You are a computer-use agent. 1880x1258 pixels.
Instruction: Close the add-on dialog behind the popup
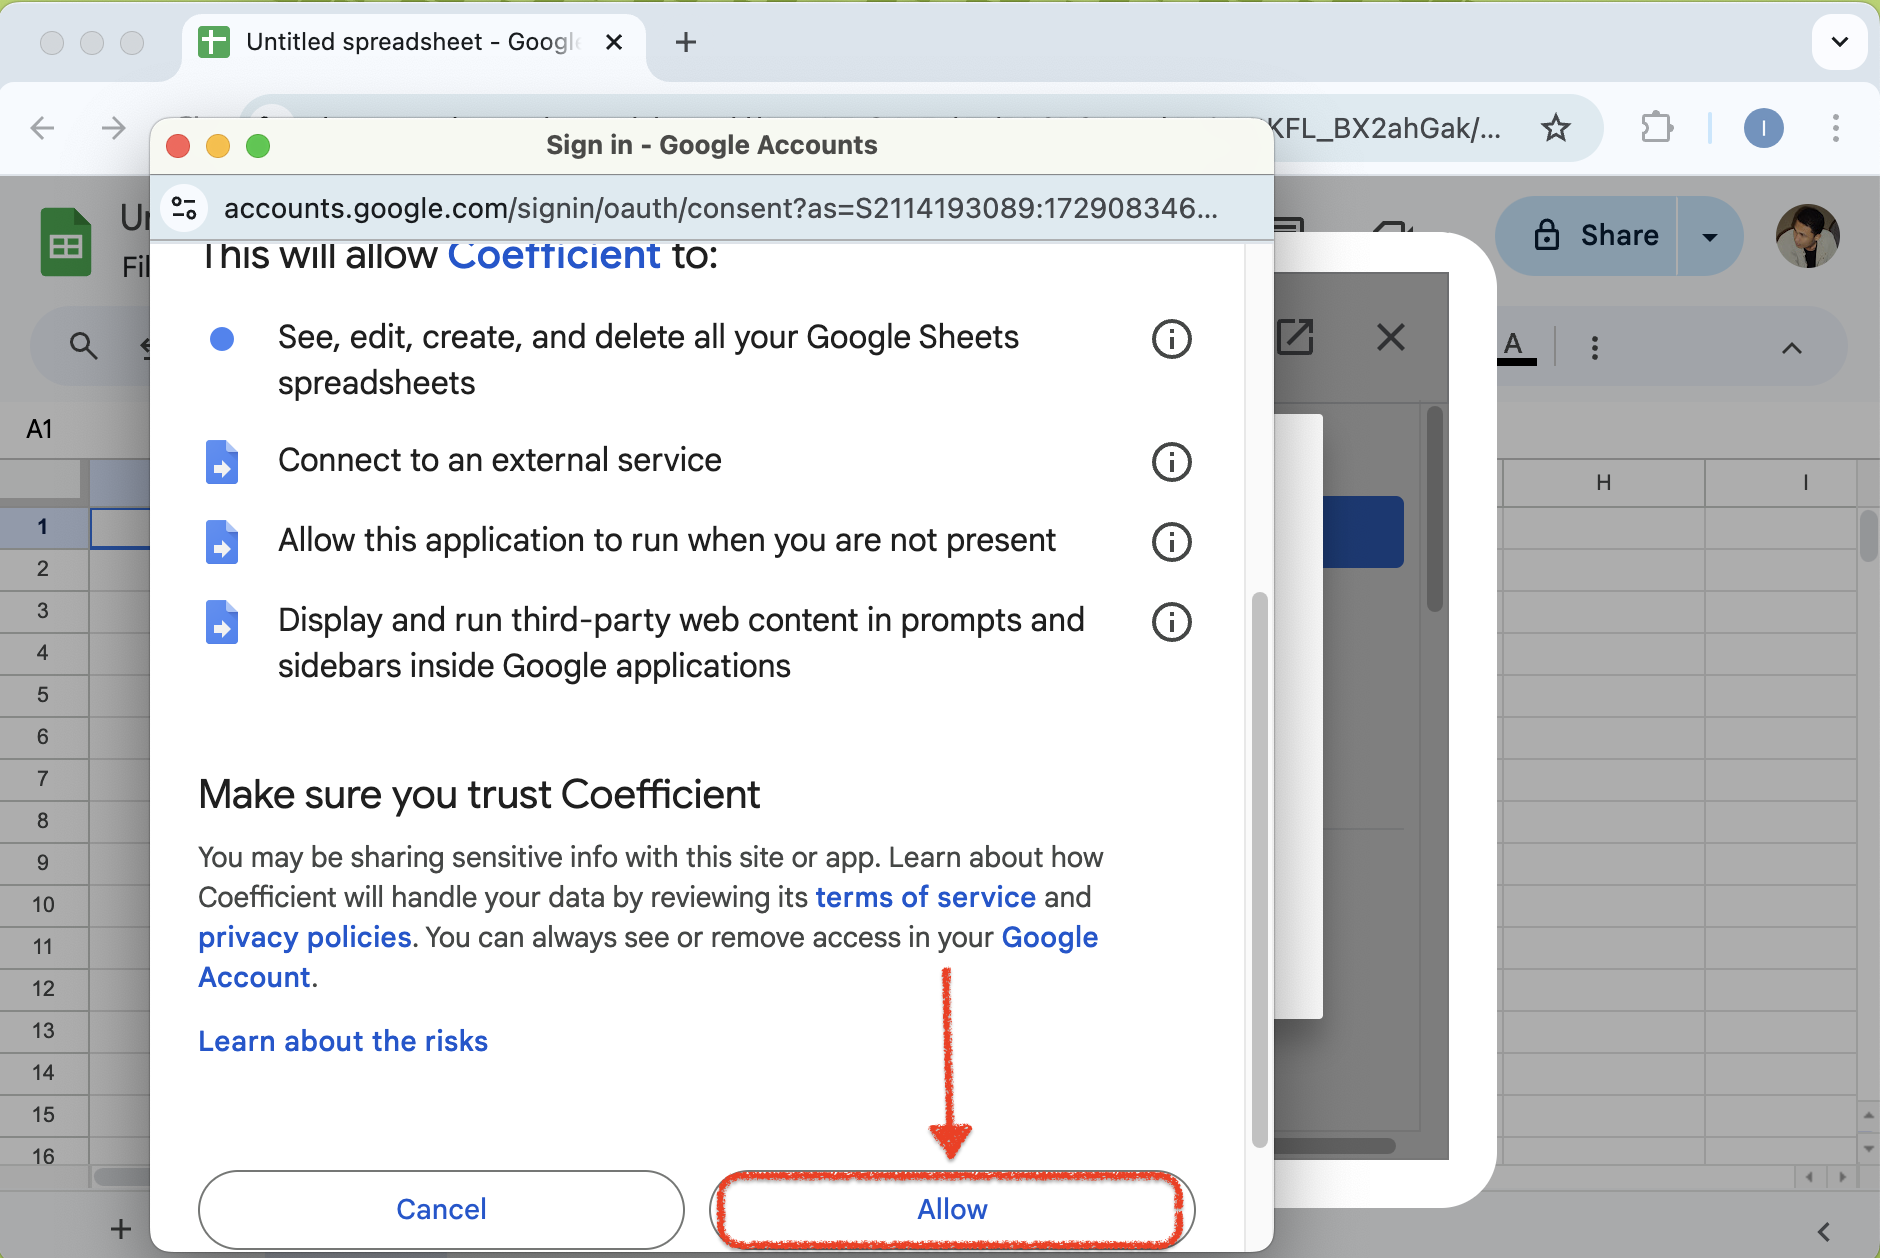coord(1390,337)
